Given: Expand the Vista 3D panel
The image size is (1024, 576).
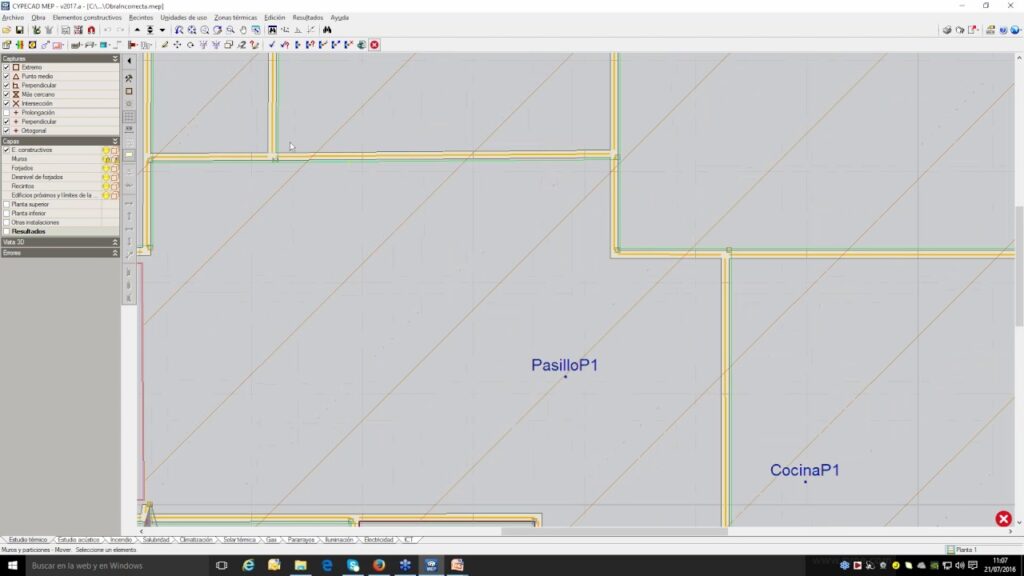Looking at the screenshot, I should [x=115, y=242].
